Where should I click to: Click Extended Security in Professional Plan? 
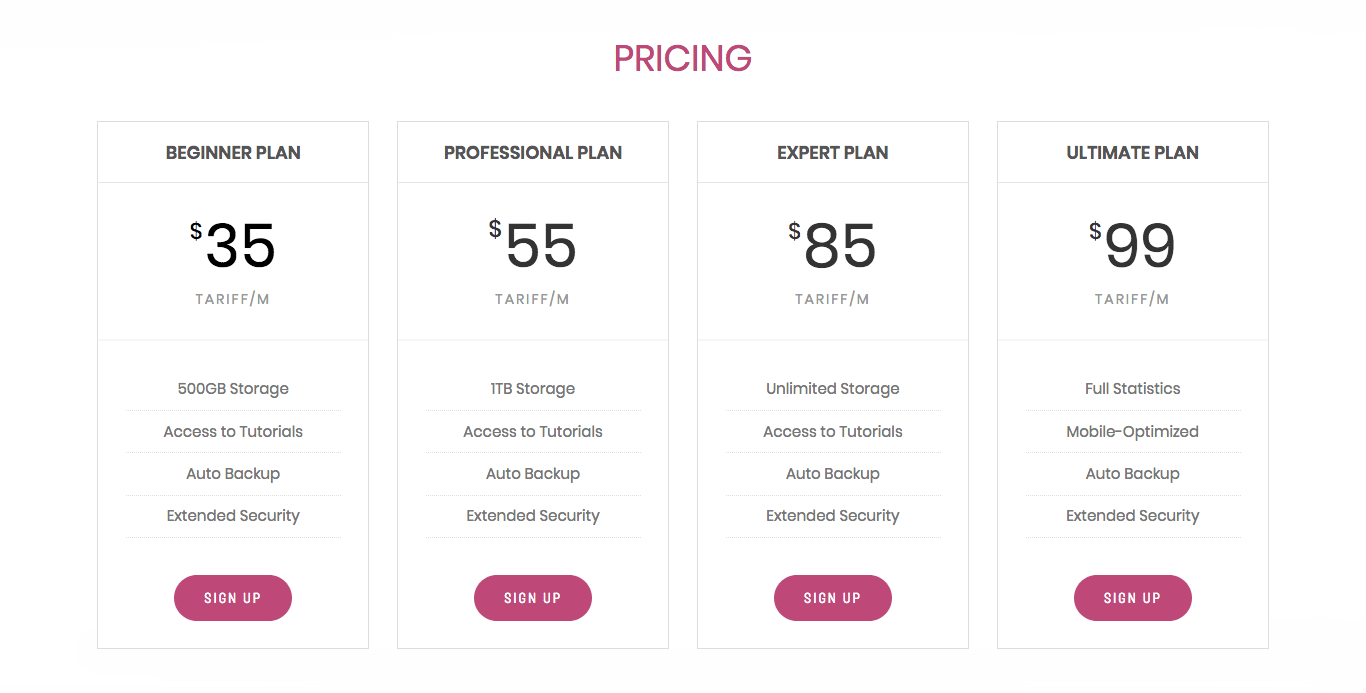[x=533, y=516]
